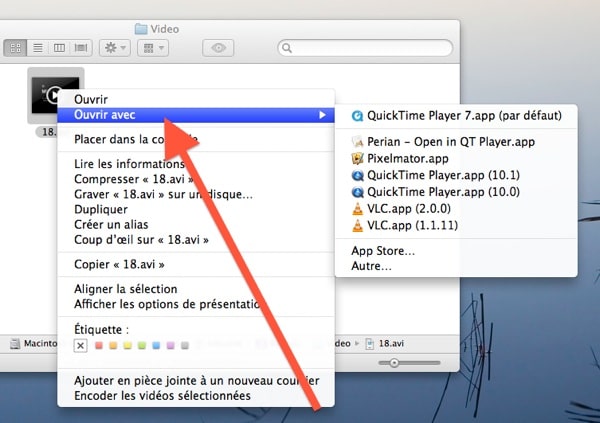Apply the blue label color

[x=156, y=346]
